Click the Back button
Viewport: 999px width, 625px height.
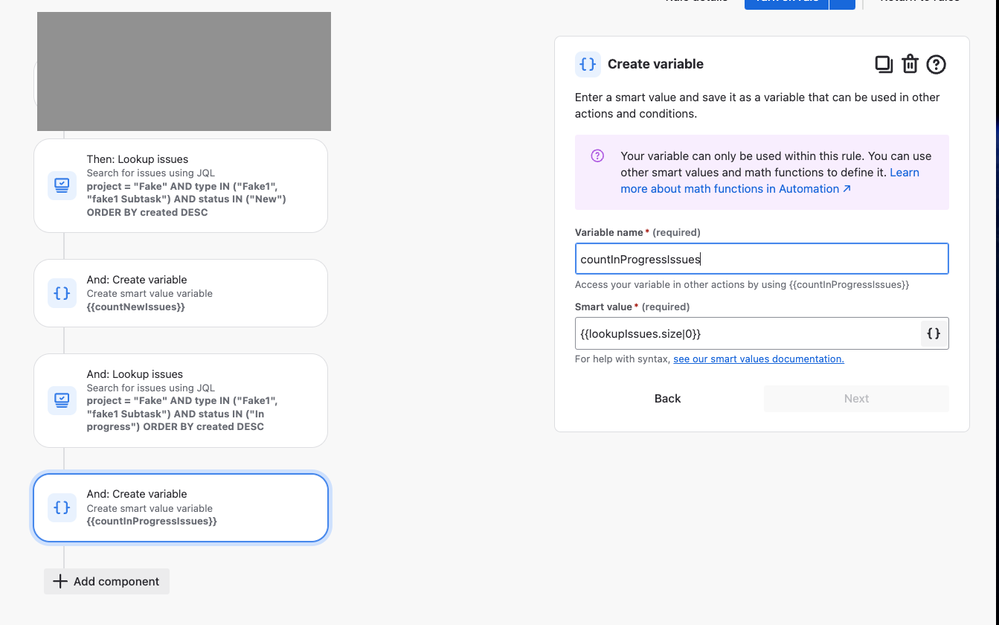coord(667,398)
